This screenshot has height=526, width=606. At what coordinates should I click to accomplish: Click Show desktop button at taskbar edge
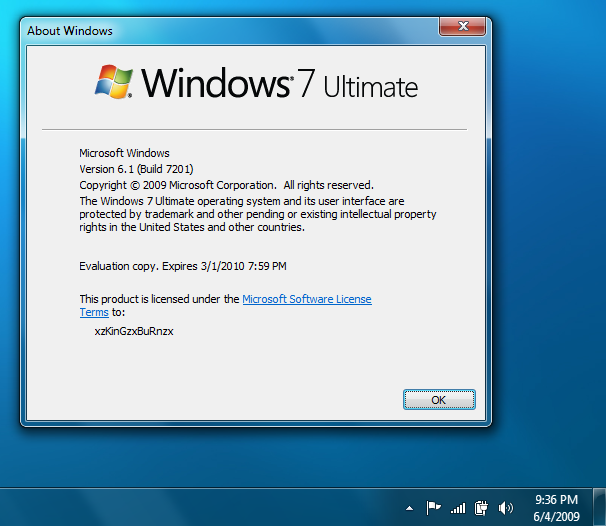tap(599, 507)
